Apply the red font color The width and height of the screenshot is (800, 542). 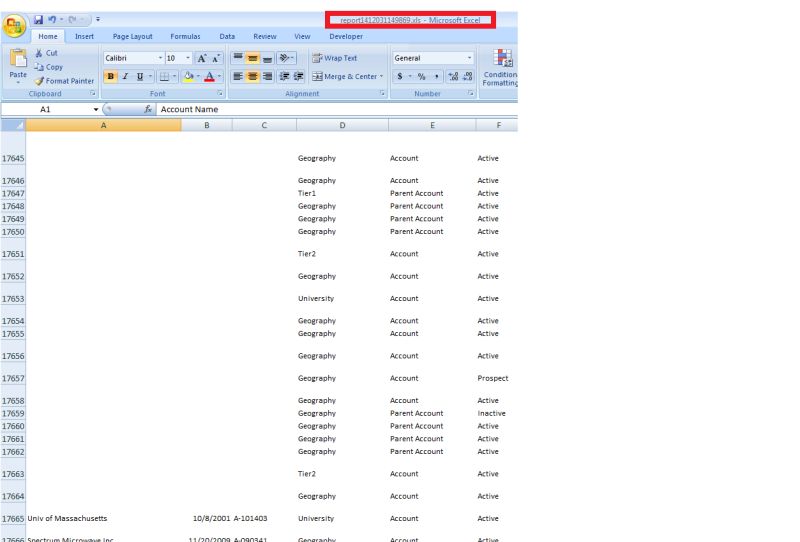209,77
